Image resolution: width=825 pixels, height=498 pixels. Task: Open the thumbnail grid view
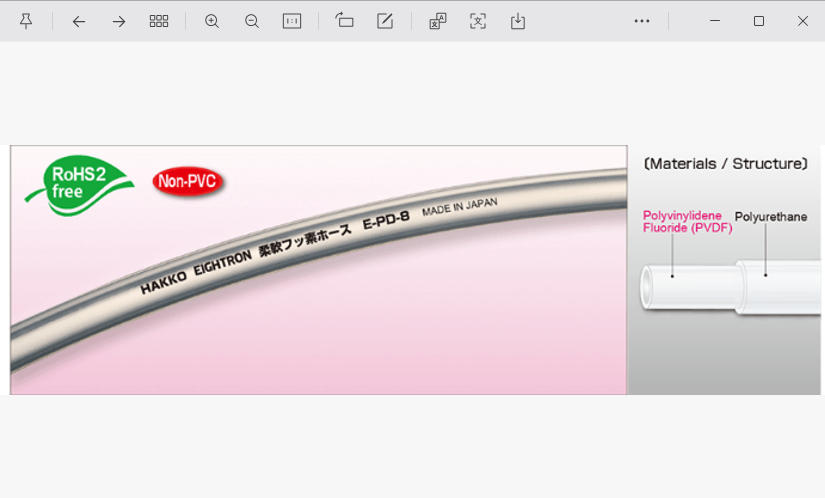pyautogui.click(x=159, y=21)
